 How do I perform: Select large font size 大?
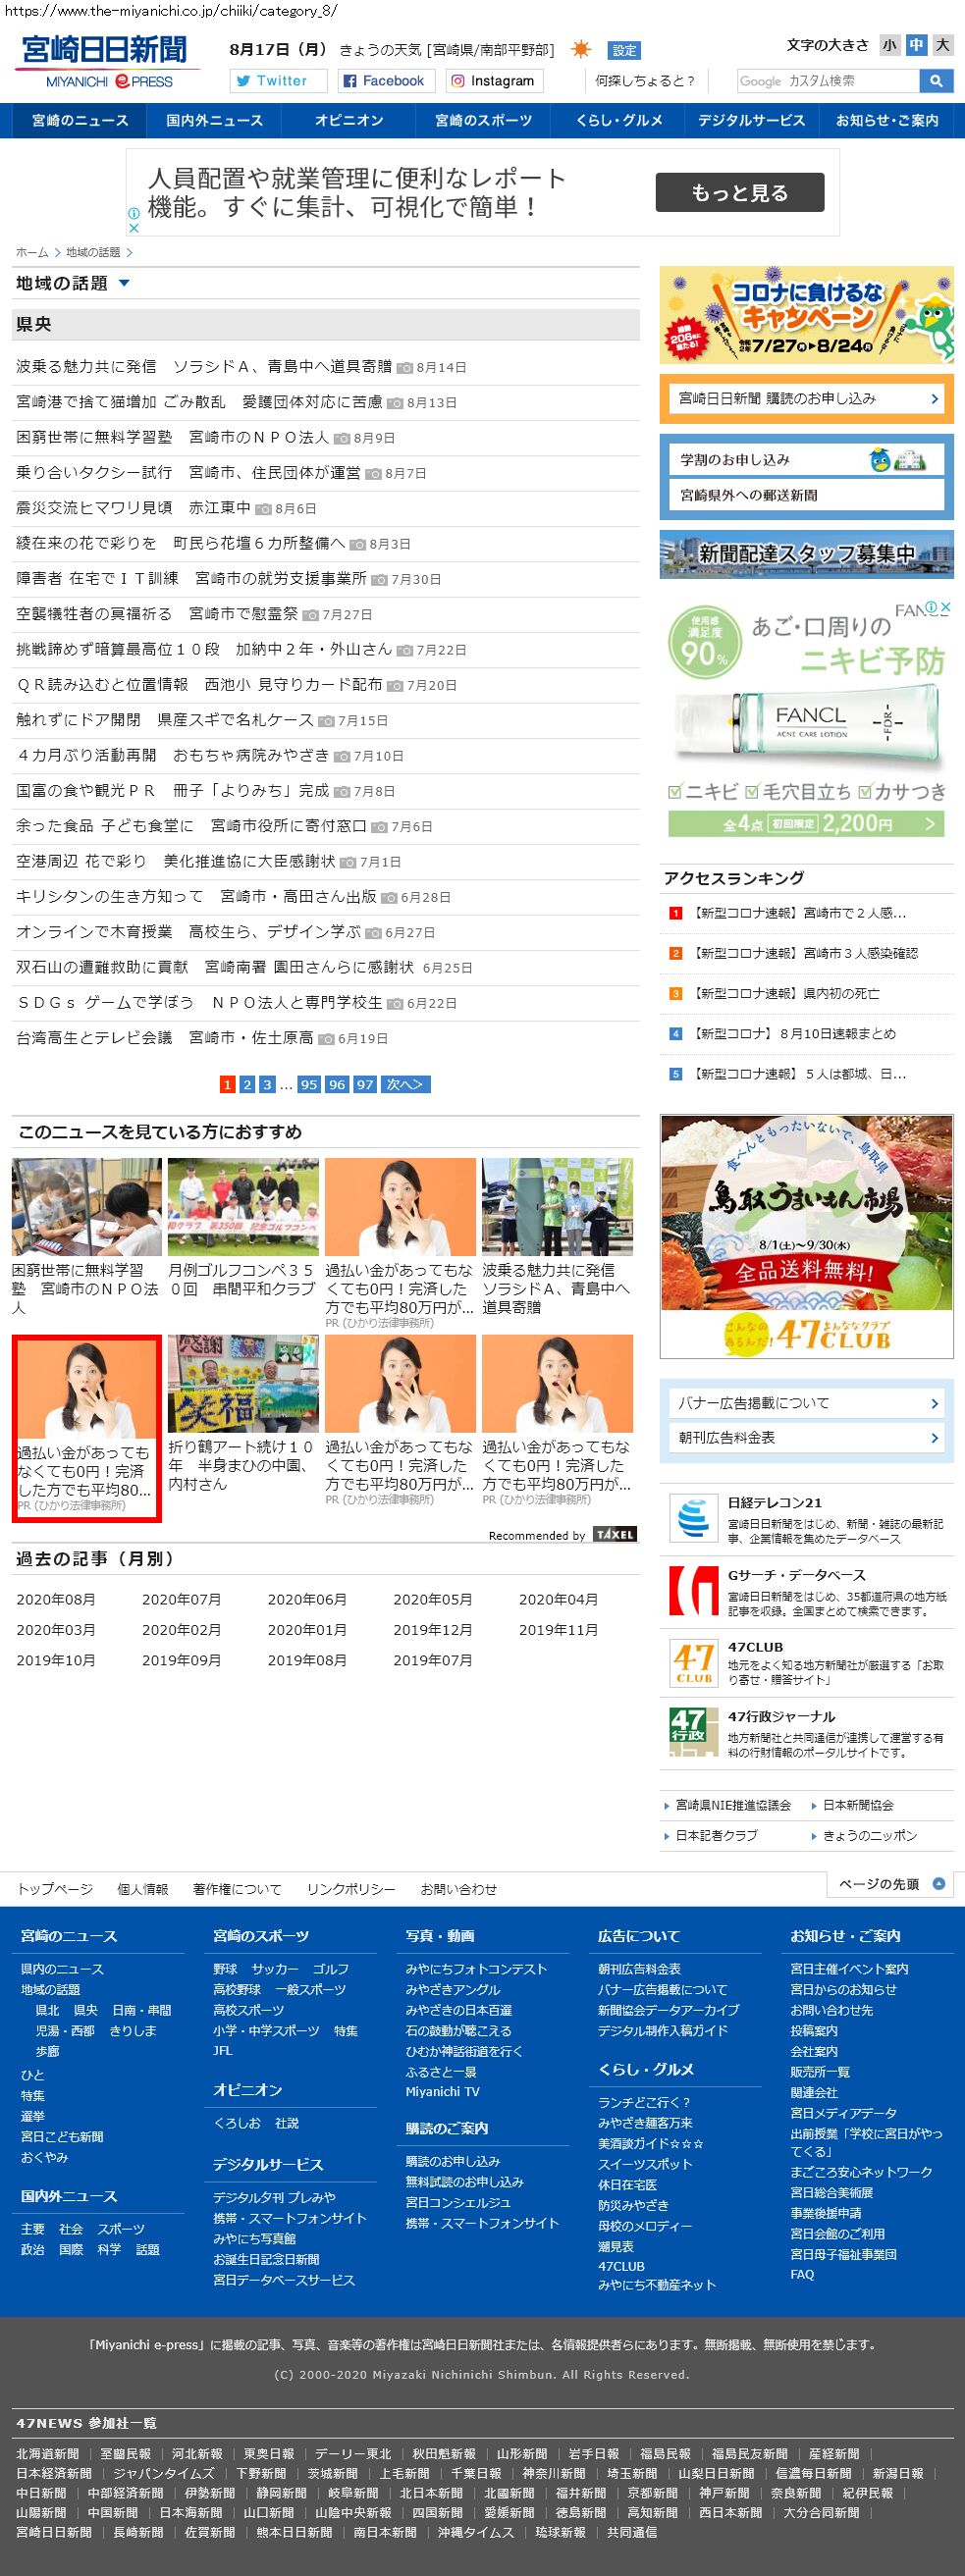click(x=942, y=45)
